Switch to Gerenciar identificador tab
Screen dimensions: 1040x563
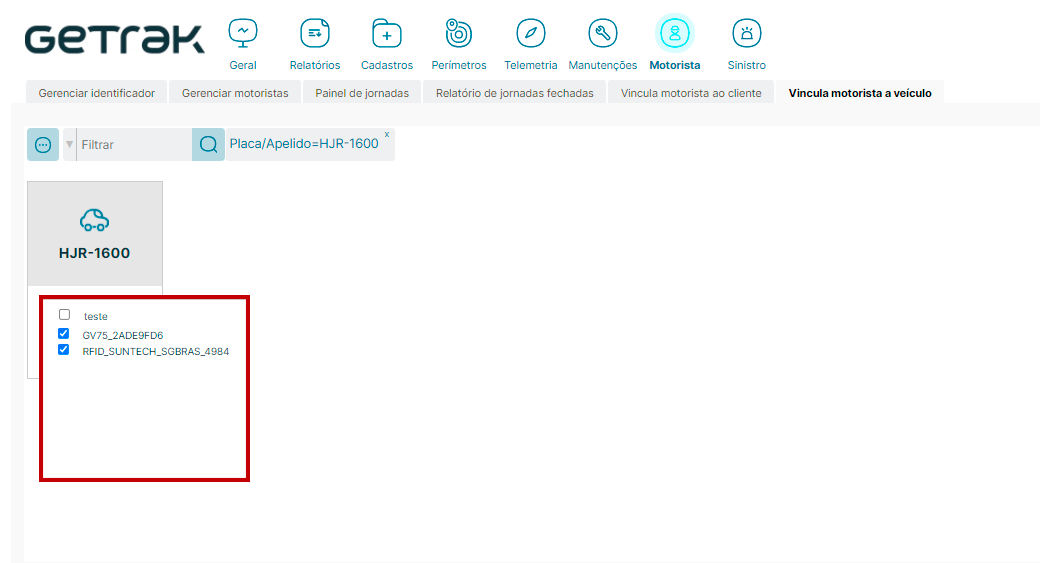96,93
